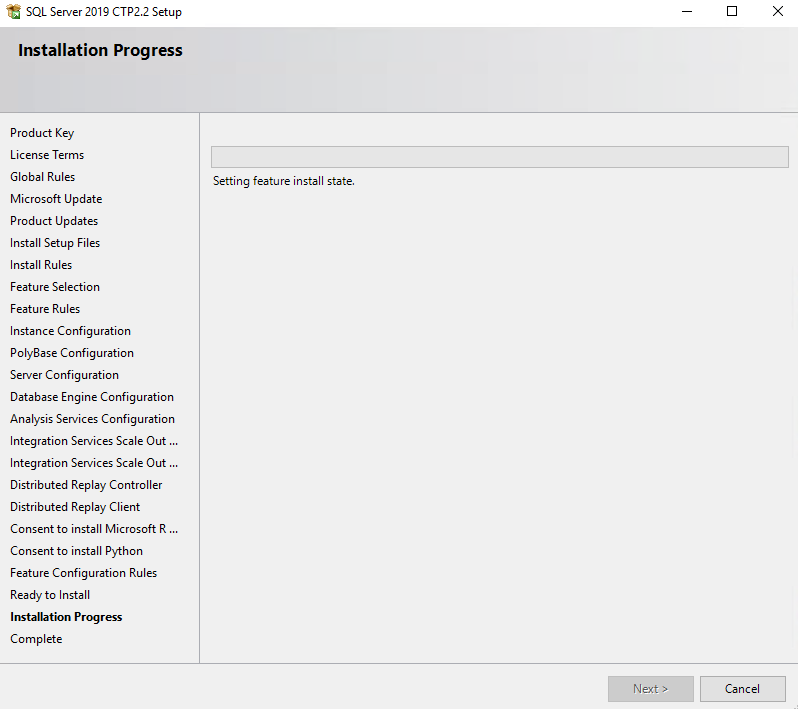The height and width of the screenshot is (709, 798).
Task: Select the PolyBase Configuration step
Action: tap(72, 353)
